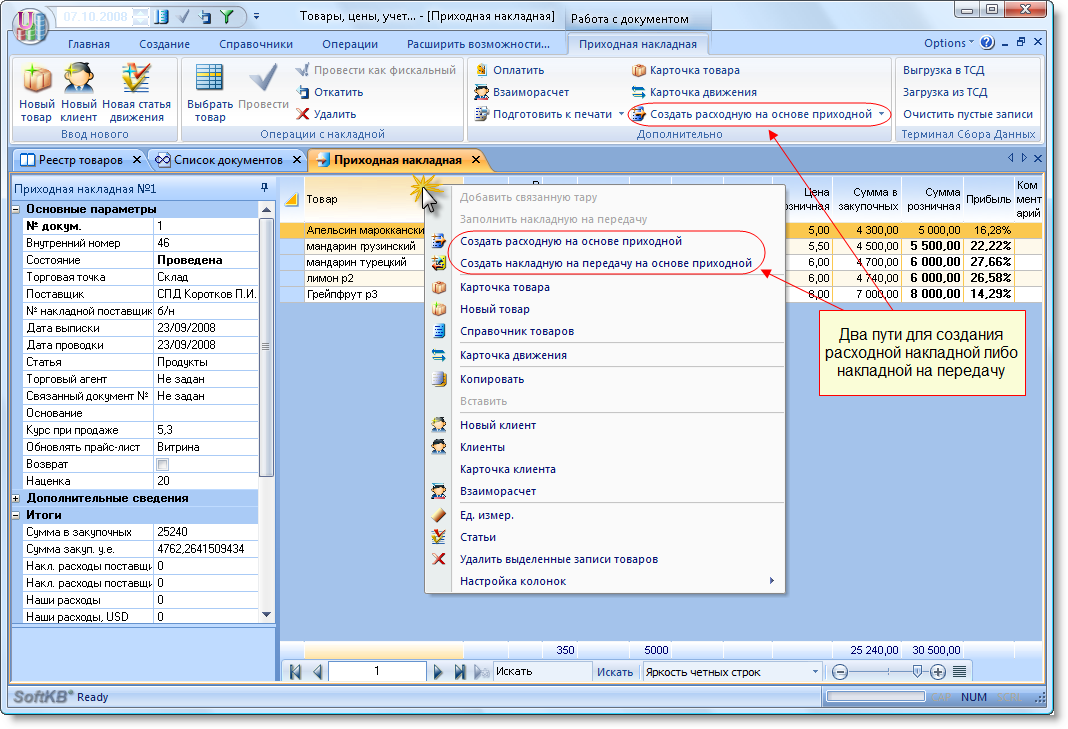Choose Удалить выделенные записи товаров

[559, 559]
